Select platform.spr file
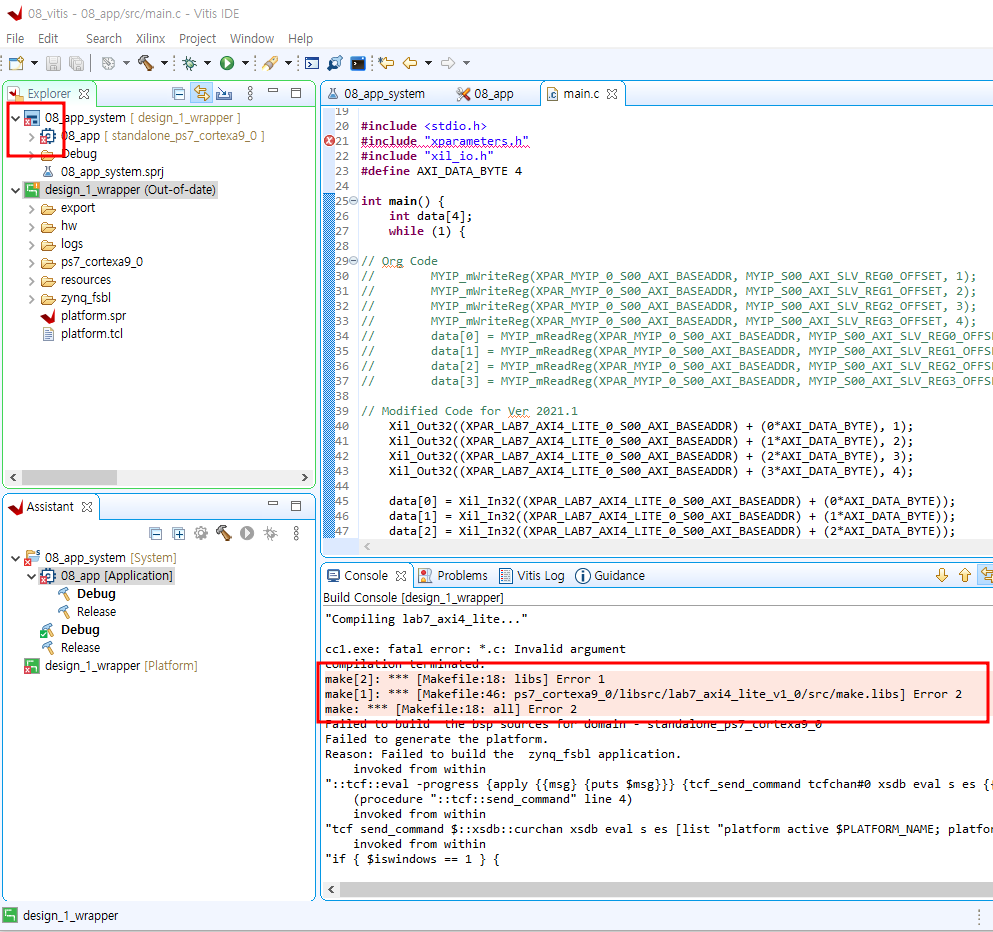The width and height of the screenshot is (993, 932). tap(84, 316)
